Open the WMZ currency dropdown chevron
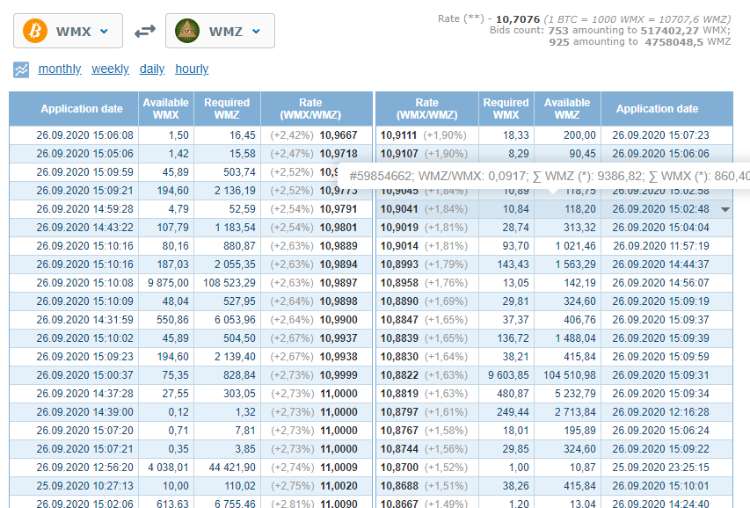Image resolution: width=750 pixels, height=508 pixels. pos(256,31)
